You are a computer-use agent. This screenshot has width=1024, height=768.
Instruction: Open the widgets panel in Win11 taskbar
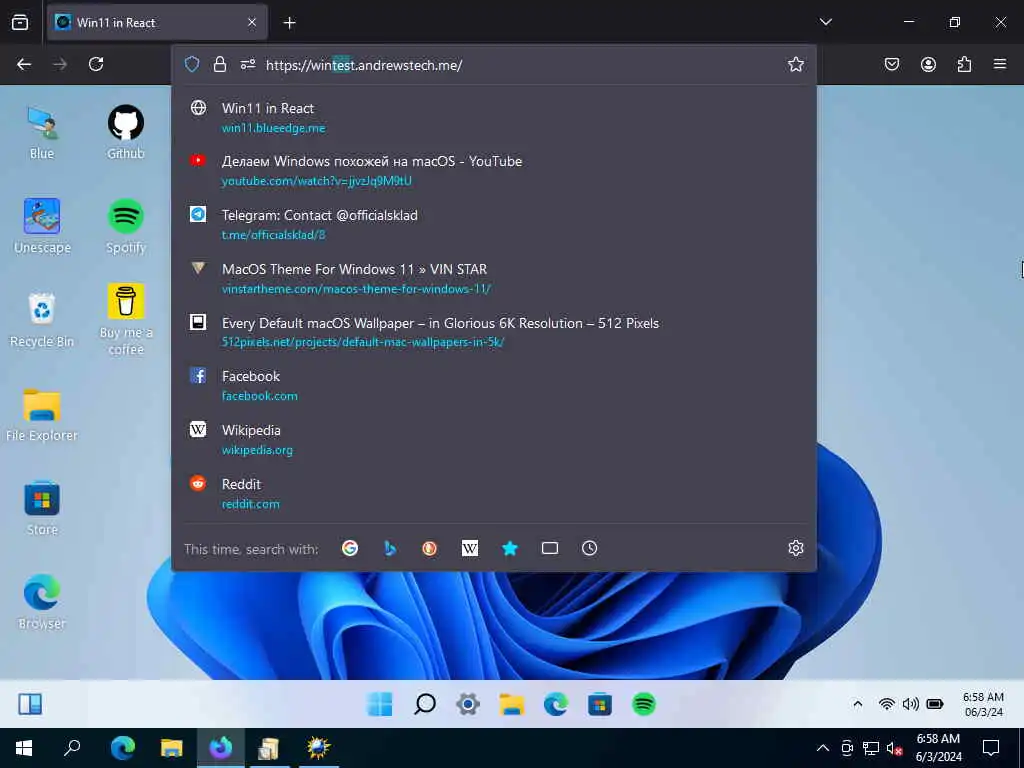click(x=30, y=704)
